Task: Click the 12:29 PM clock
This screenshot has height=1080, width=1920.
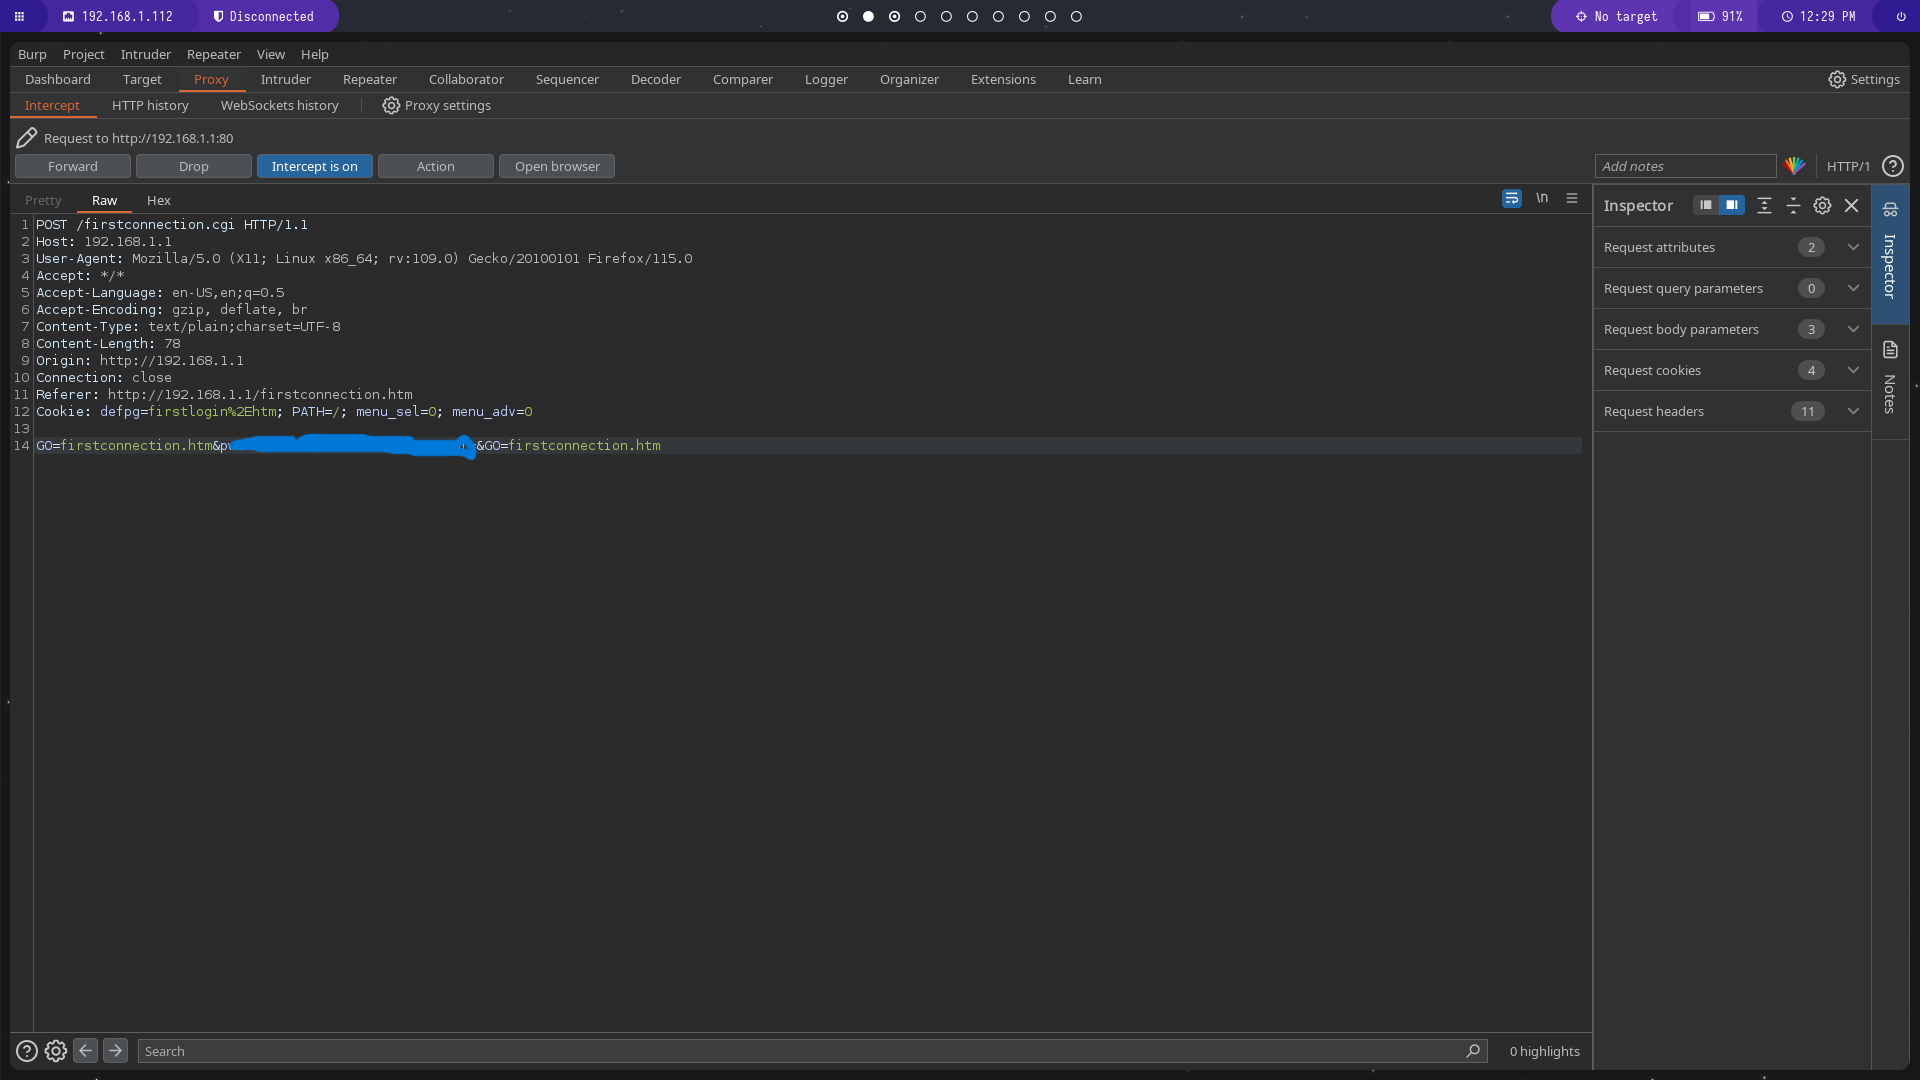Action: 1818,16
